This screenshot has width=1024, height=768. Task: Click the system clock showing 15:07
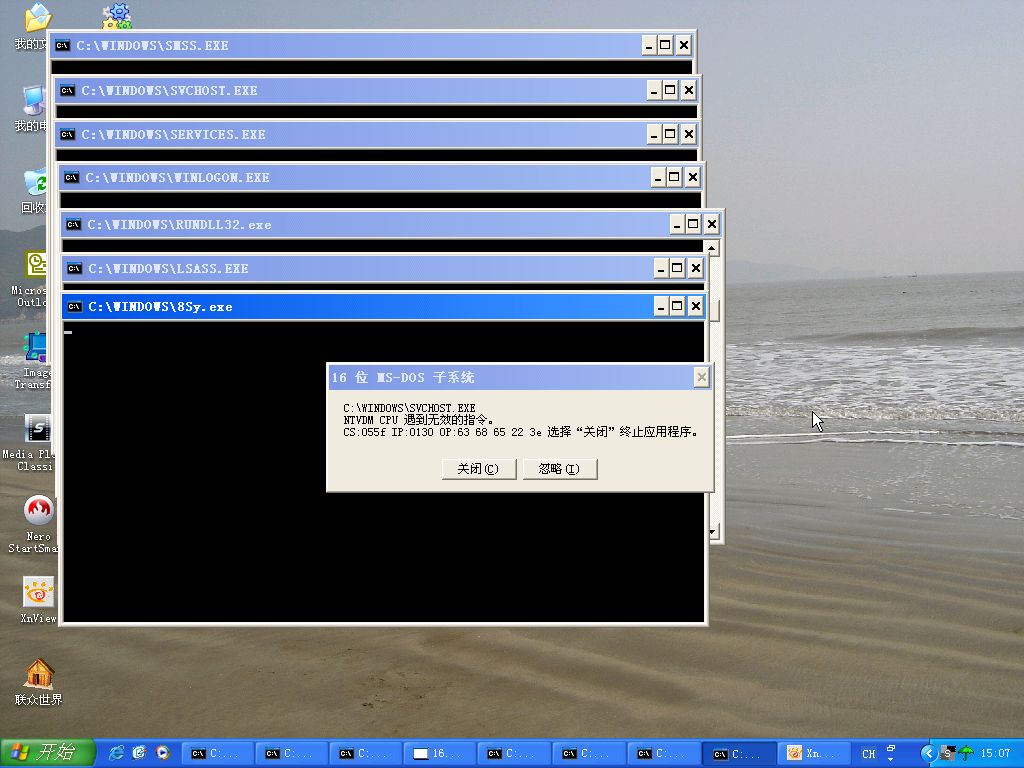point(995,753)
